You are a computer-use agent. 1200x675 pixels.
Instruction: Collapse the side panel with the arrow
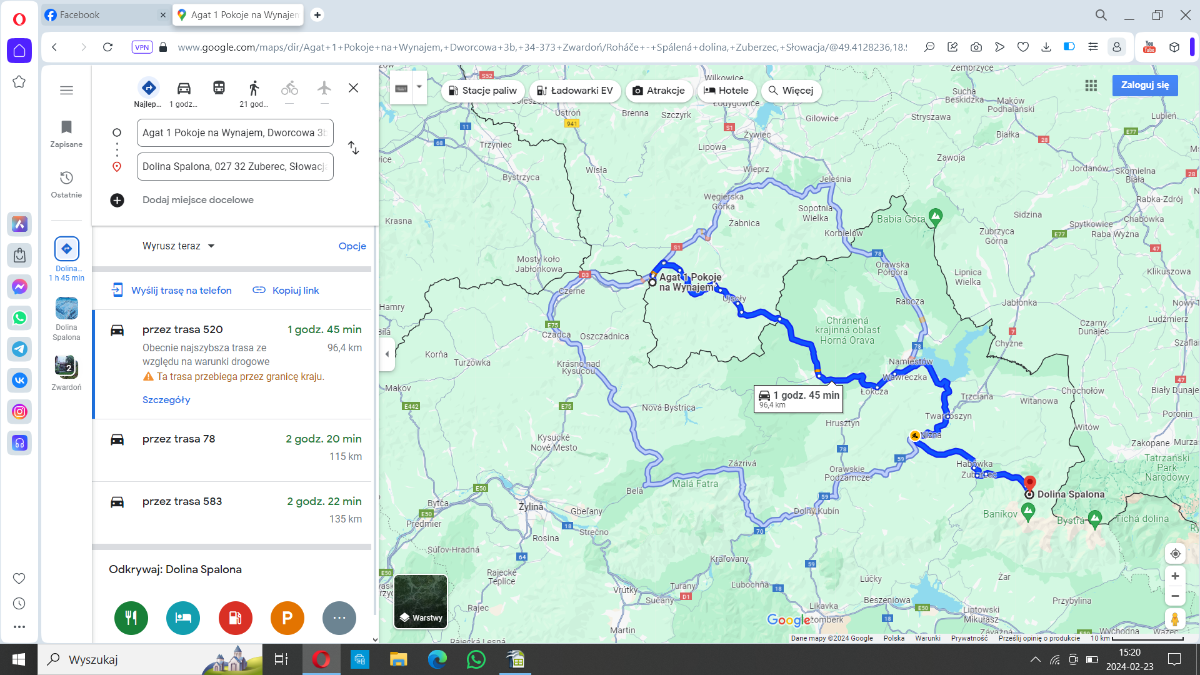point(388,354)
